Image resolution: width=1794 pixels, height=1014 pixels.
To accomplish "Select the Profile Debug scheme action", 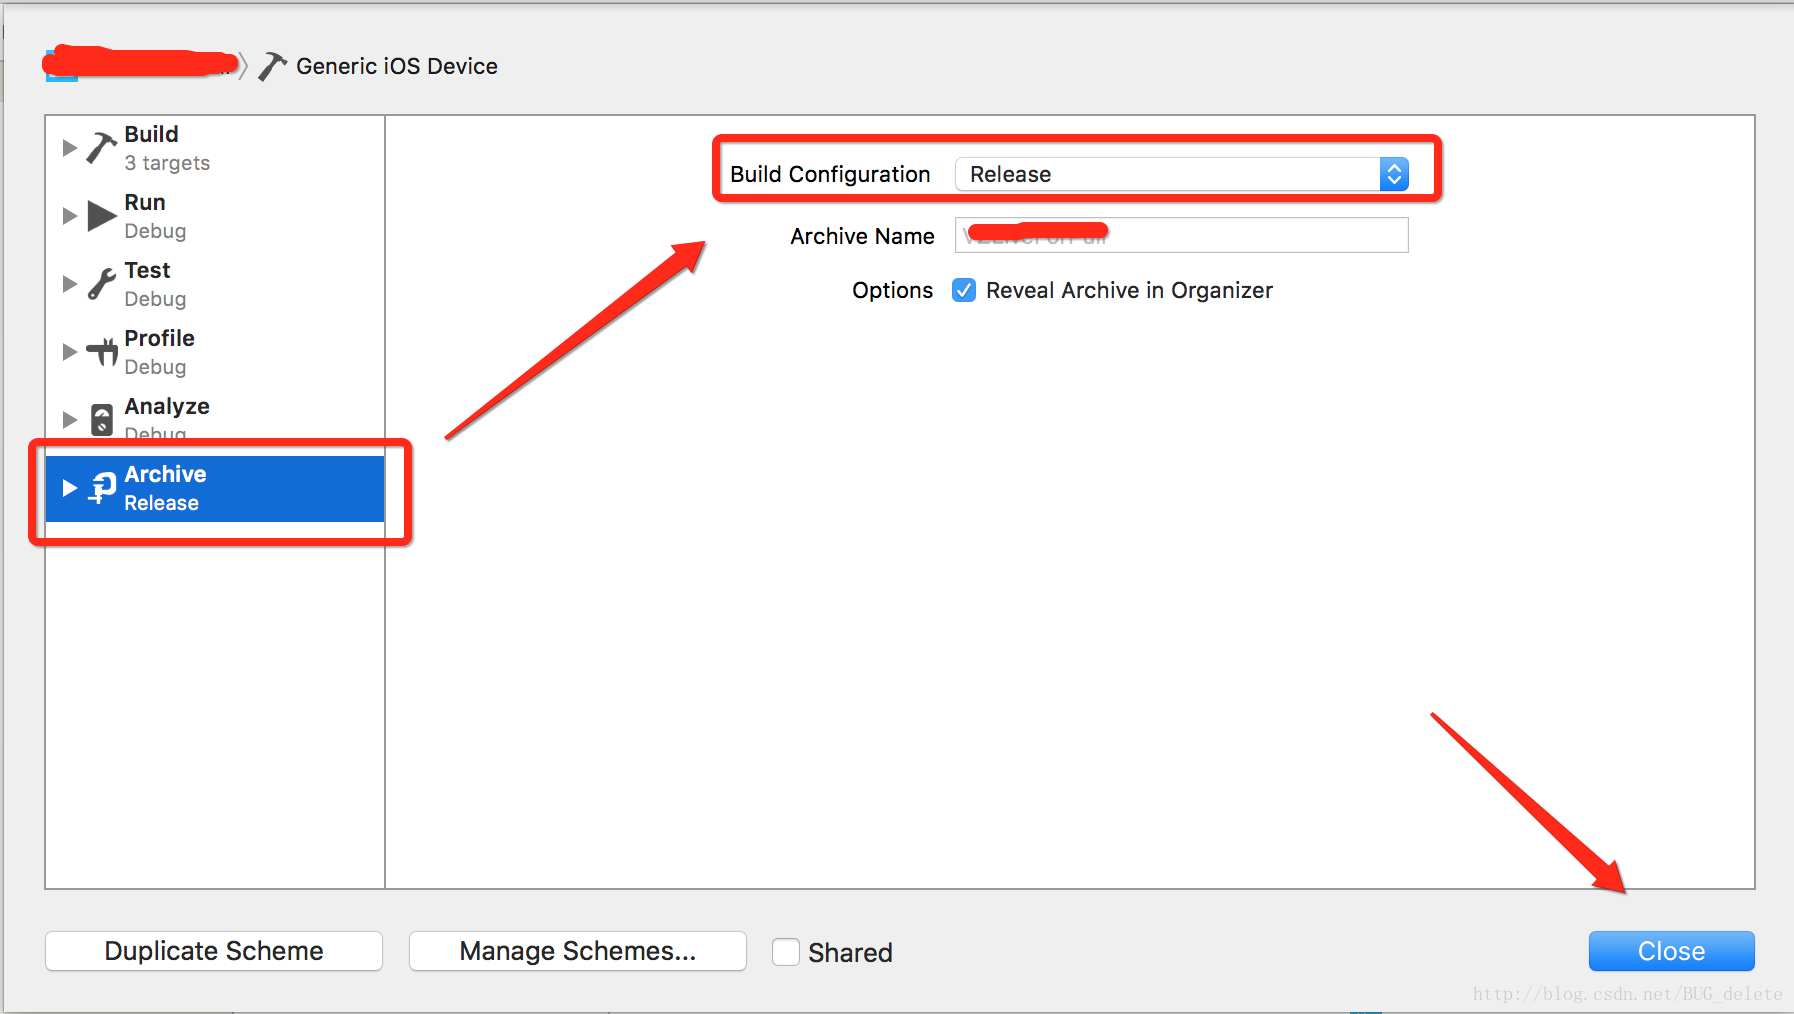I will click(x=215, y=352).
